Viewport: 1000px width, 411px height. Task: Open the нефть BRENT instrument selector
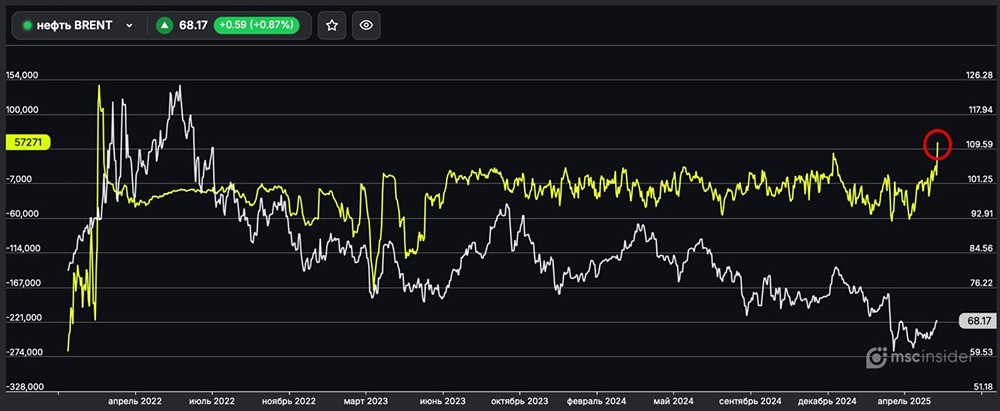coord(77,26)
